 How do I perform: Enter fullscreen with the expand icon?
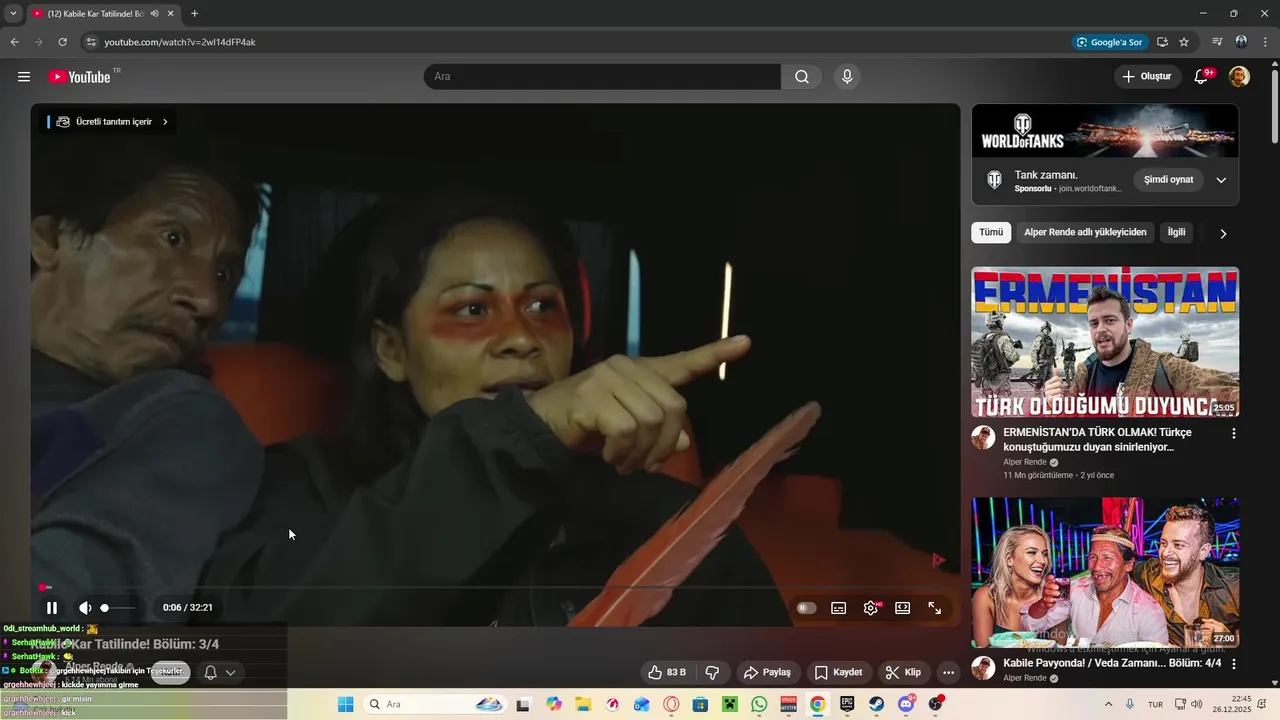click(935, 608)
